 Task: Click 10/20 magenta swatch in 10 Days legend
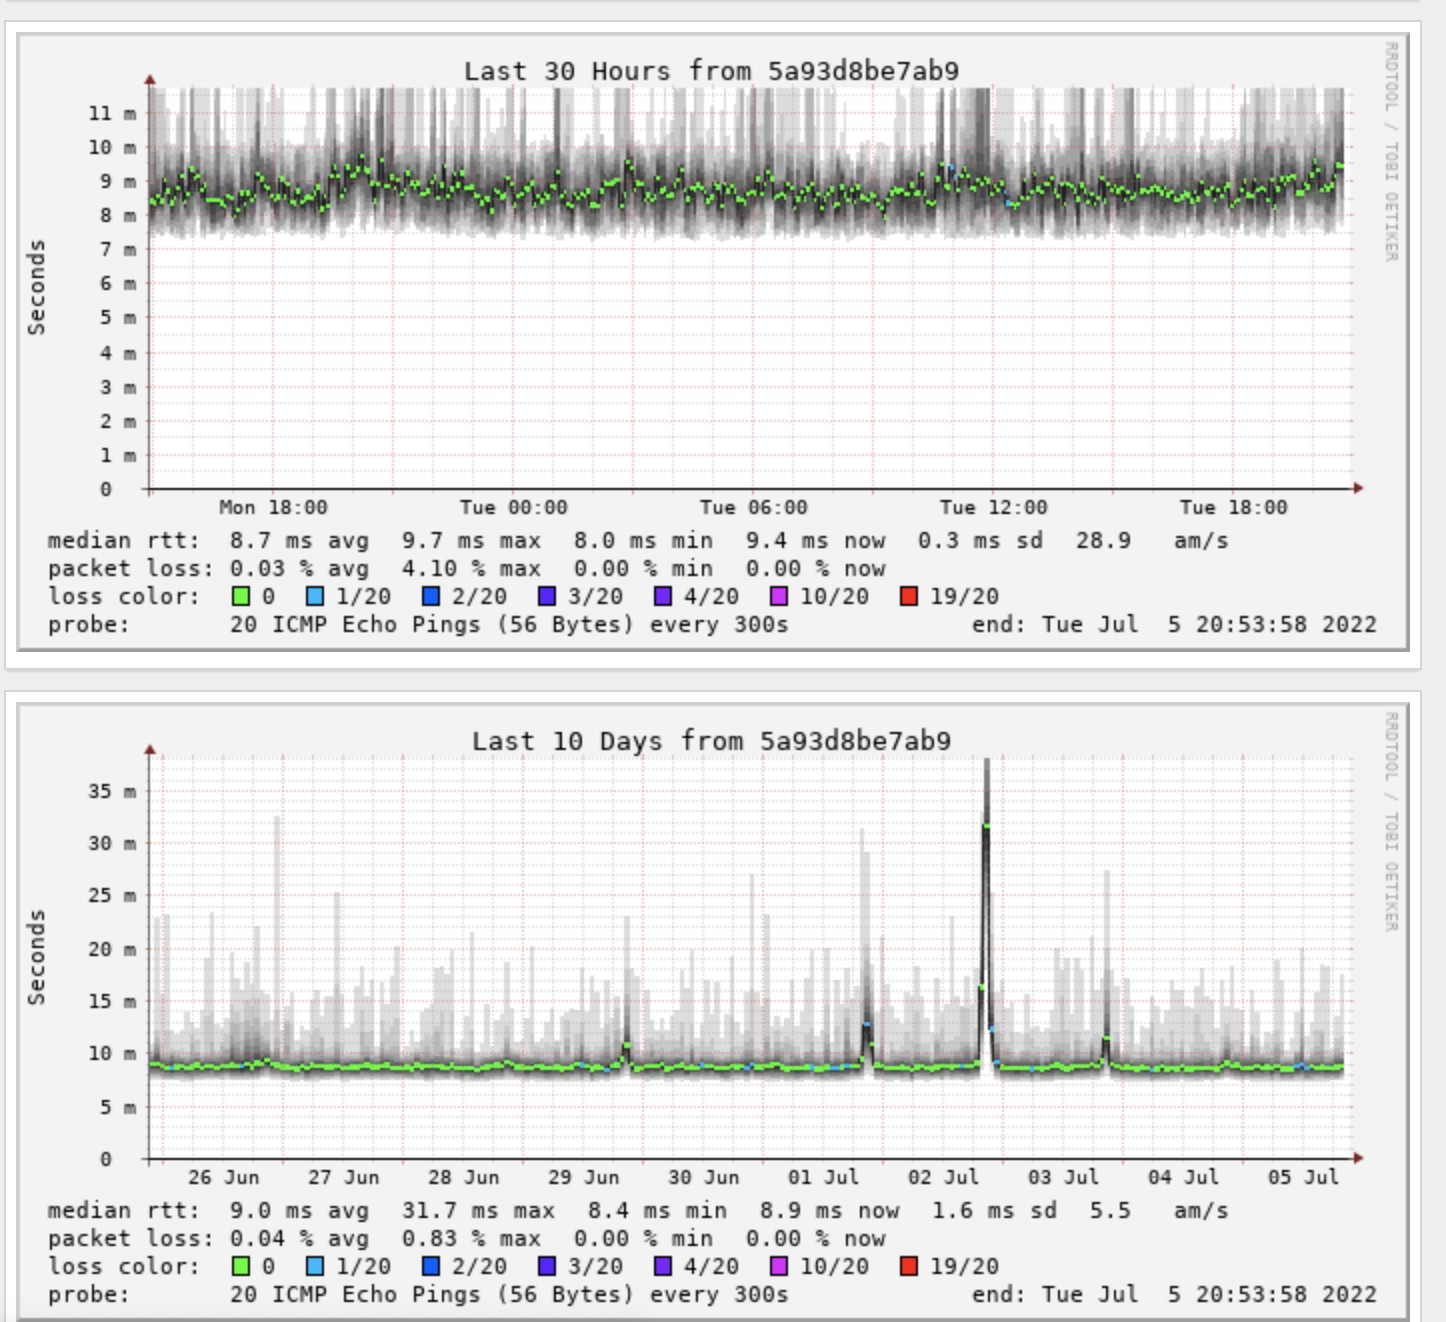coord(778,1266)
